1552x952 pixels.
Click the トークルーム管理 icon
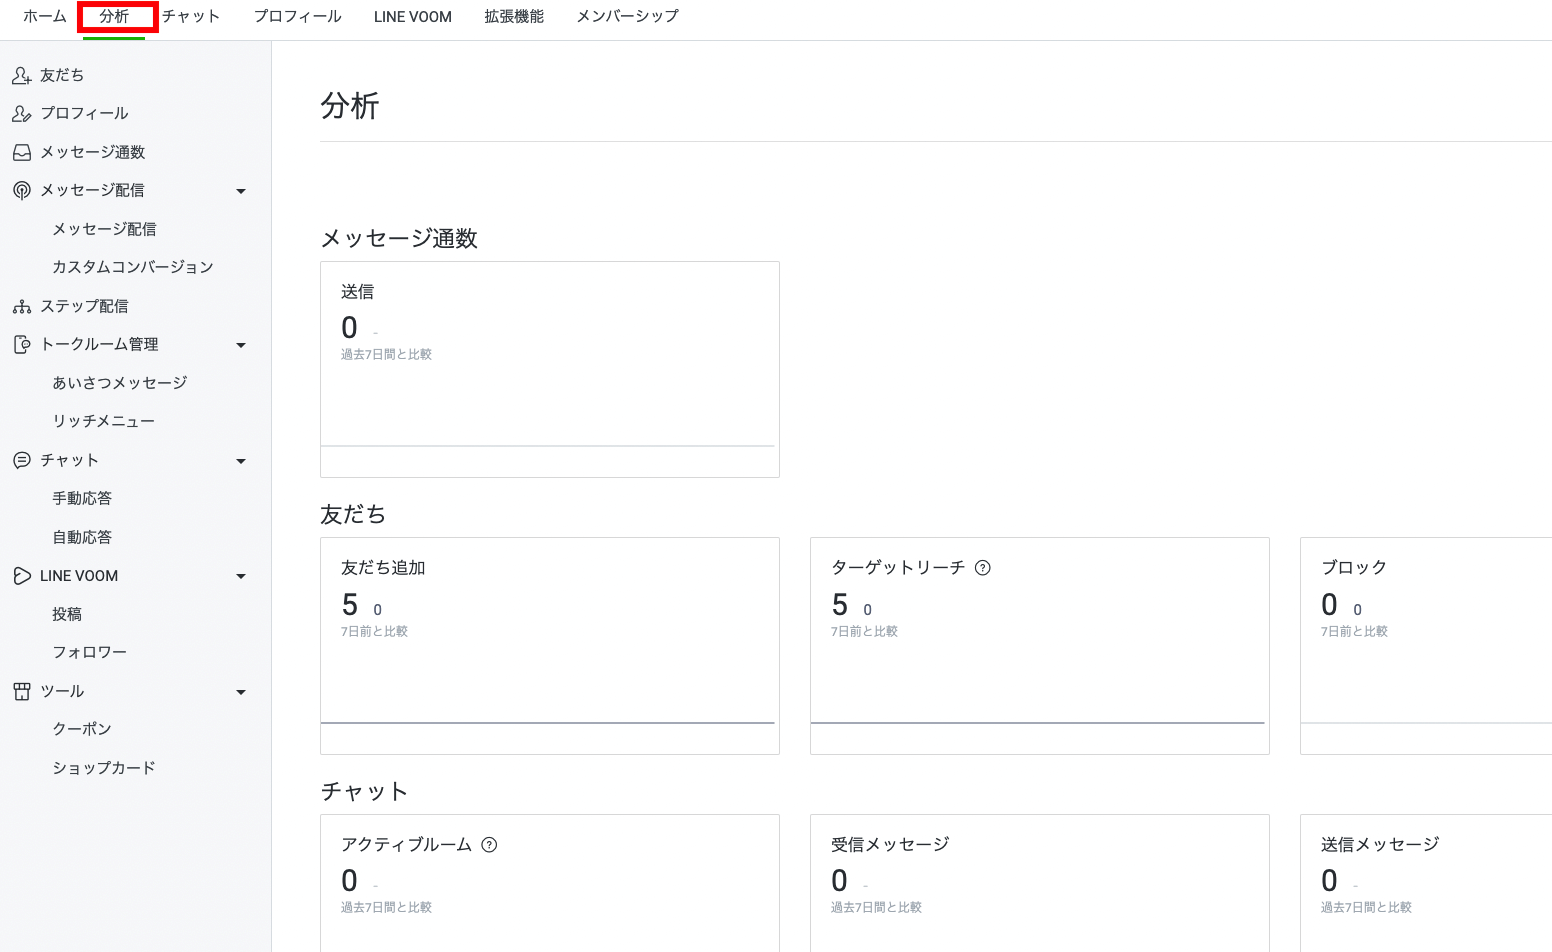[x=21, y=344]
